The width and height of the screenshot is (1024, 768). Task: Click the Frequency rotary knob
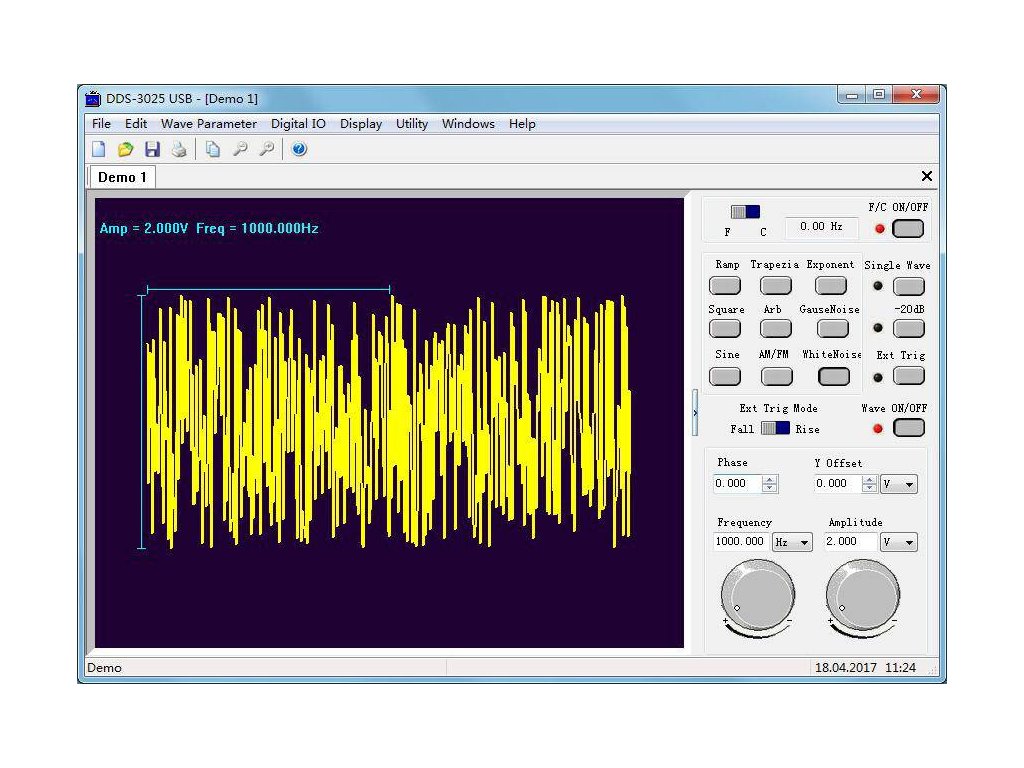[x=757, y=597]
